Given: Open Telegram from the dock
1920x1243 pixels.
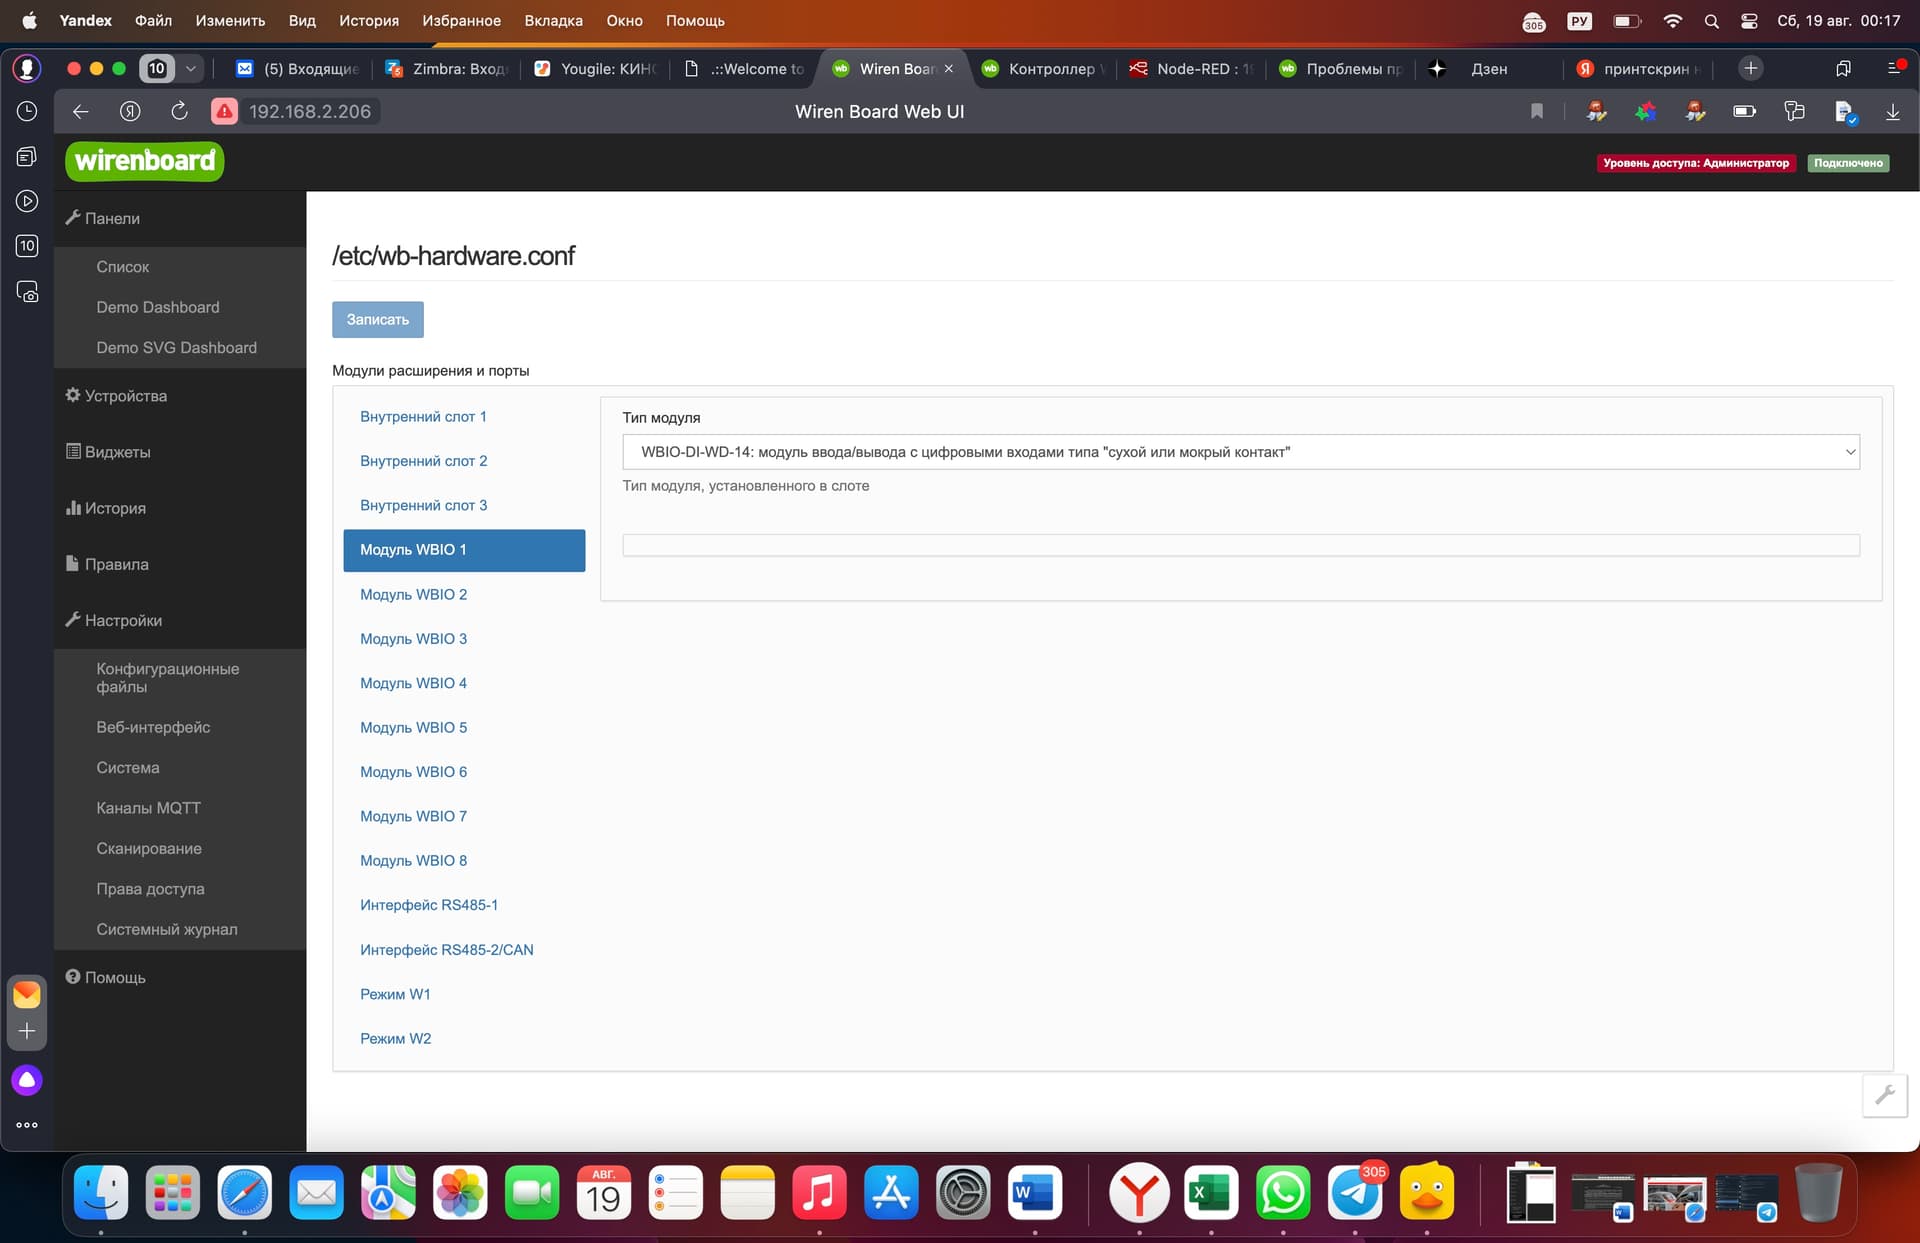Looking at the screenshot, I should coord(1355,1192).
